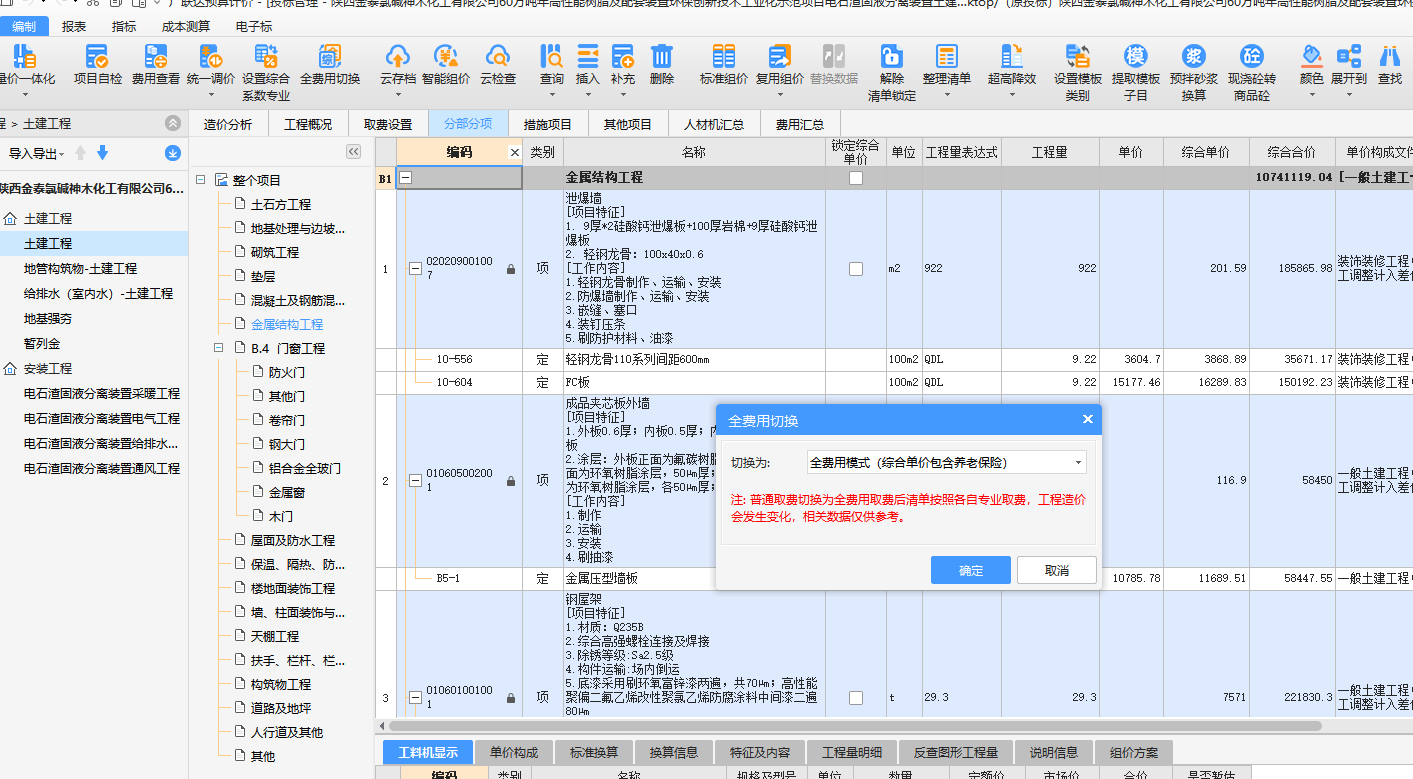Toggle lock checkbox for 泄爆墙 row
1413x779 pixels.
point(855,269)
